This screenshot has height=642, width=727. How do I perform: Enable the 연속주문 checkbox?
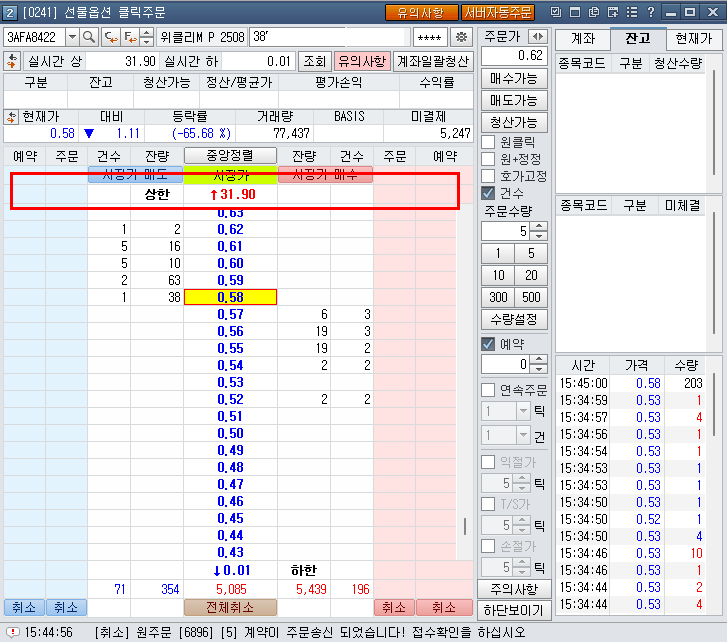coord(488,390)
